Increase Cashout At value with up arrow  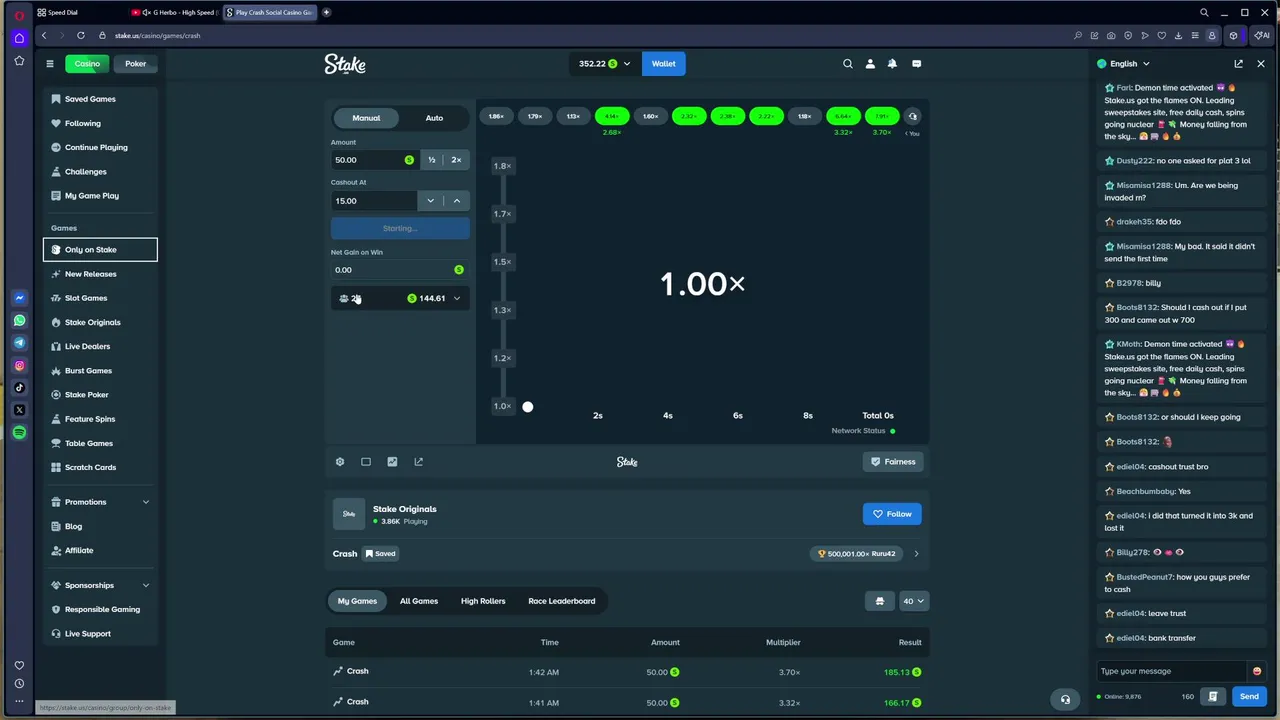pyautogui.click(x=457, y=201)
